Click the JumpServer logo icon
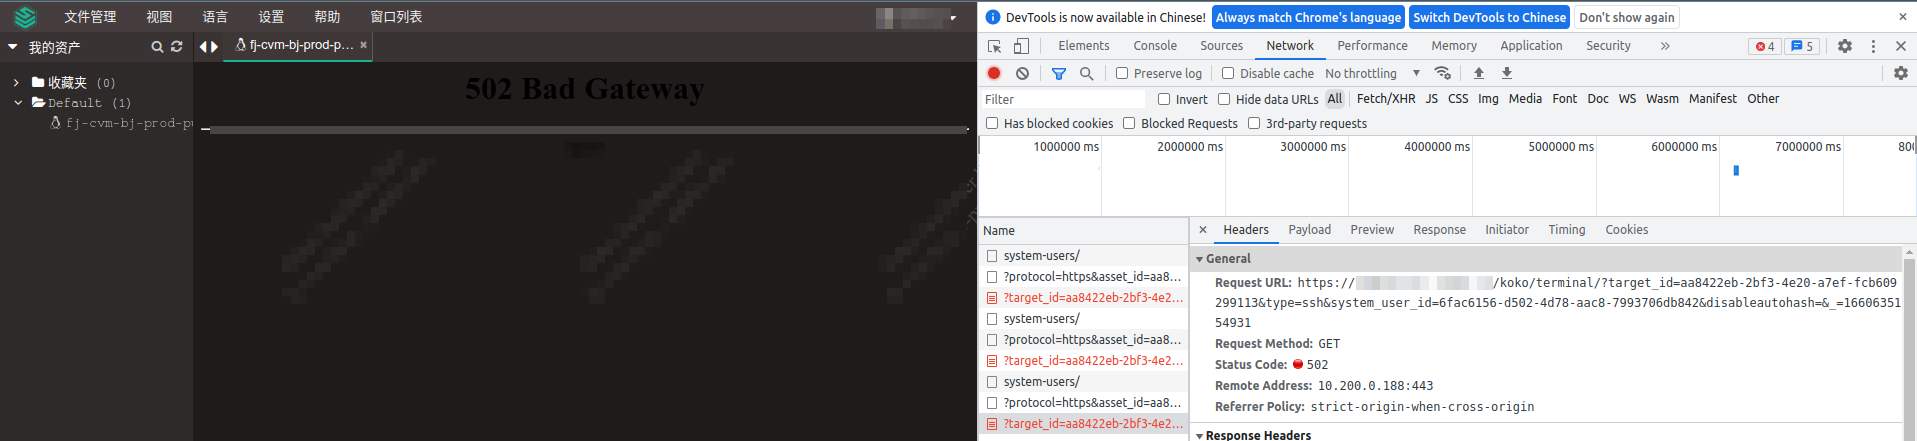 tap(25, 17)
